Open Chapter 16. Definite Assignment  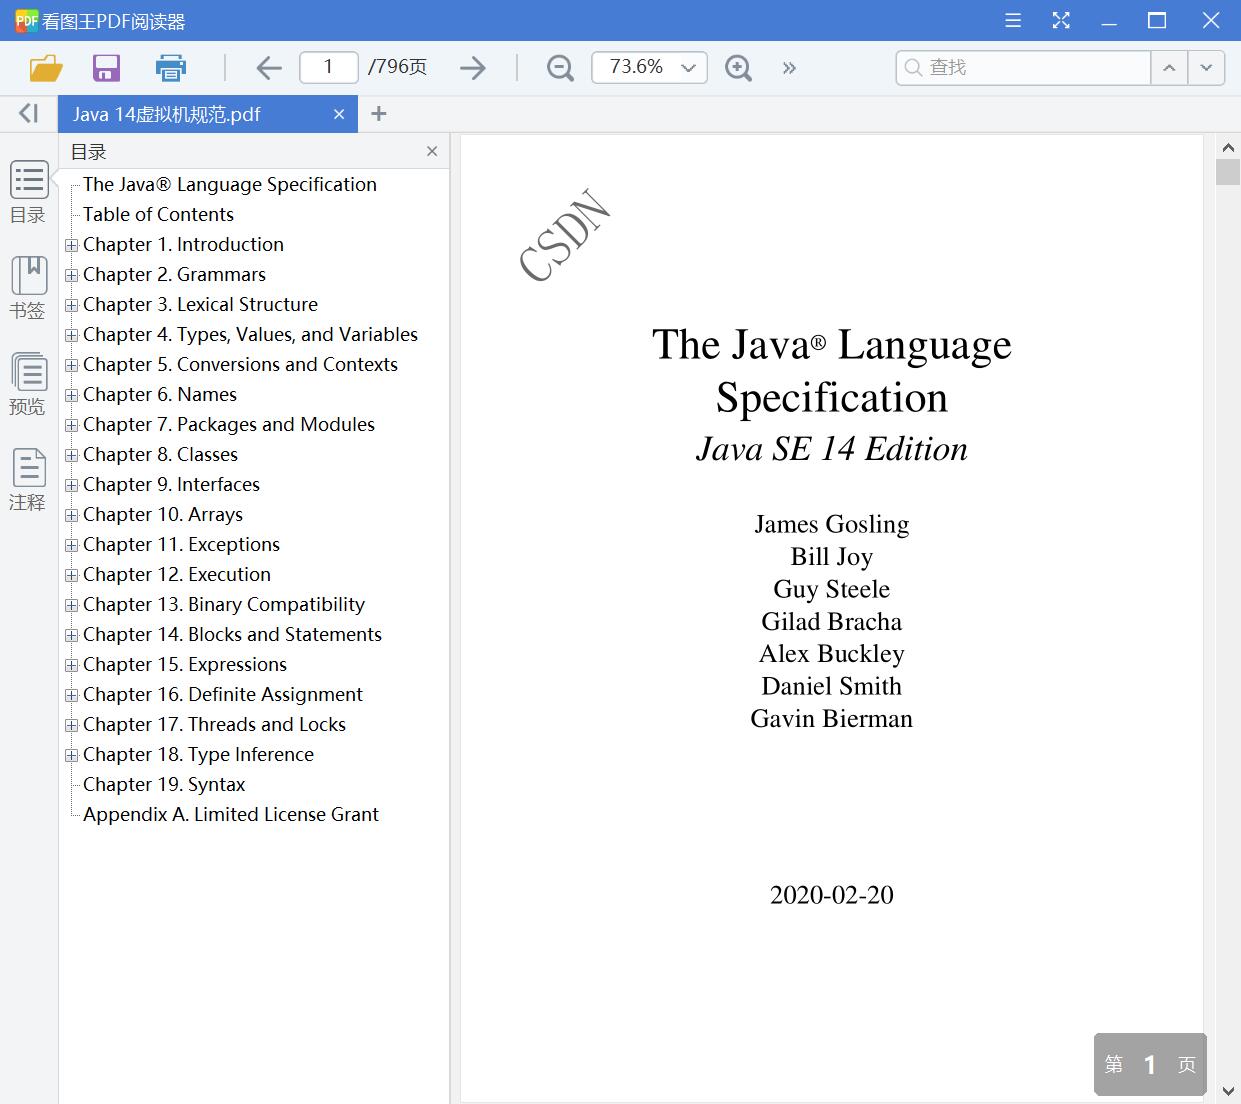click(223, 694)
